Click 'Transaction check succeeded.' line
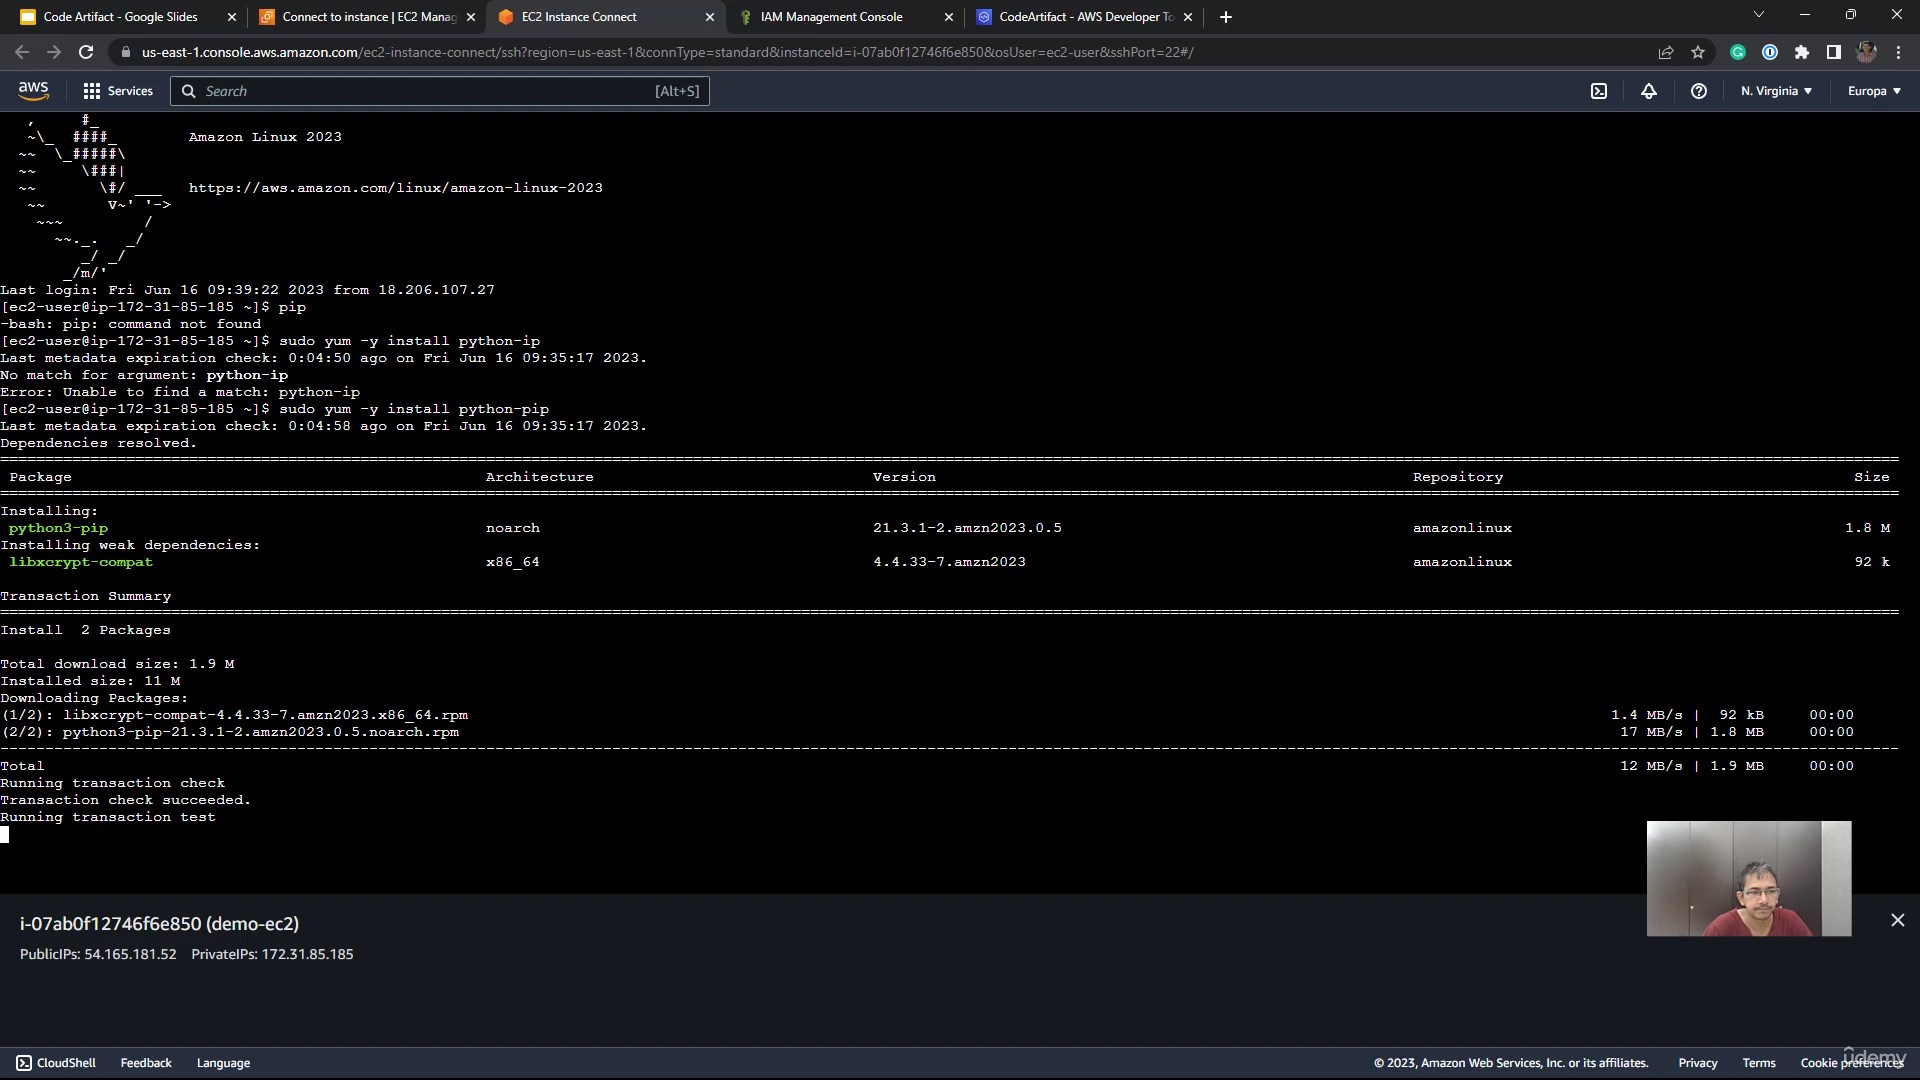The image size is (1920, 1080). 126,800
